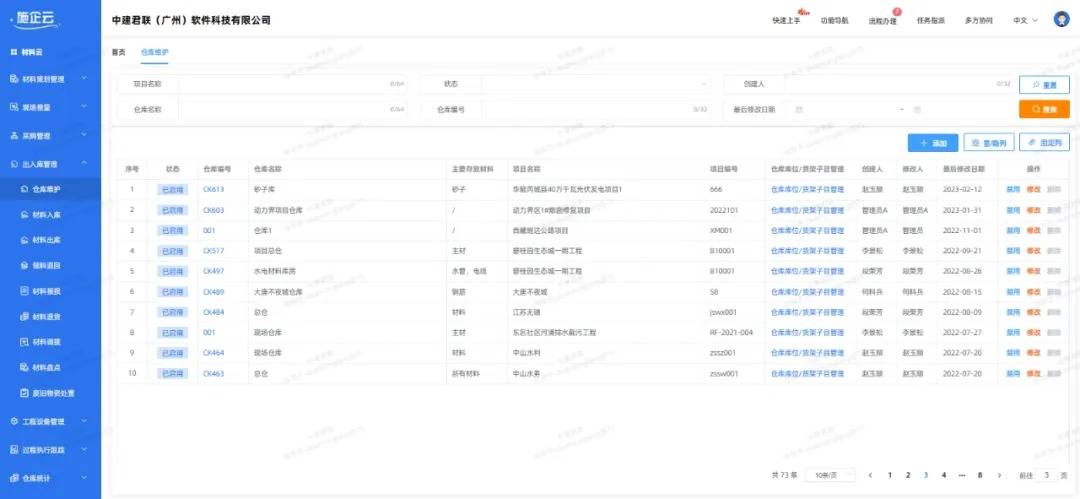The image size is (1080, 499).
Task: Go to the next page arrow
Action: click(999, 475)
